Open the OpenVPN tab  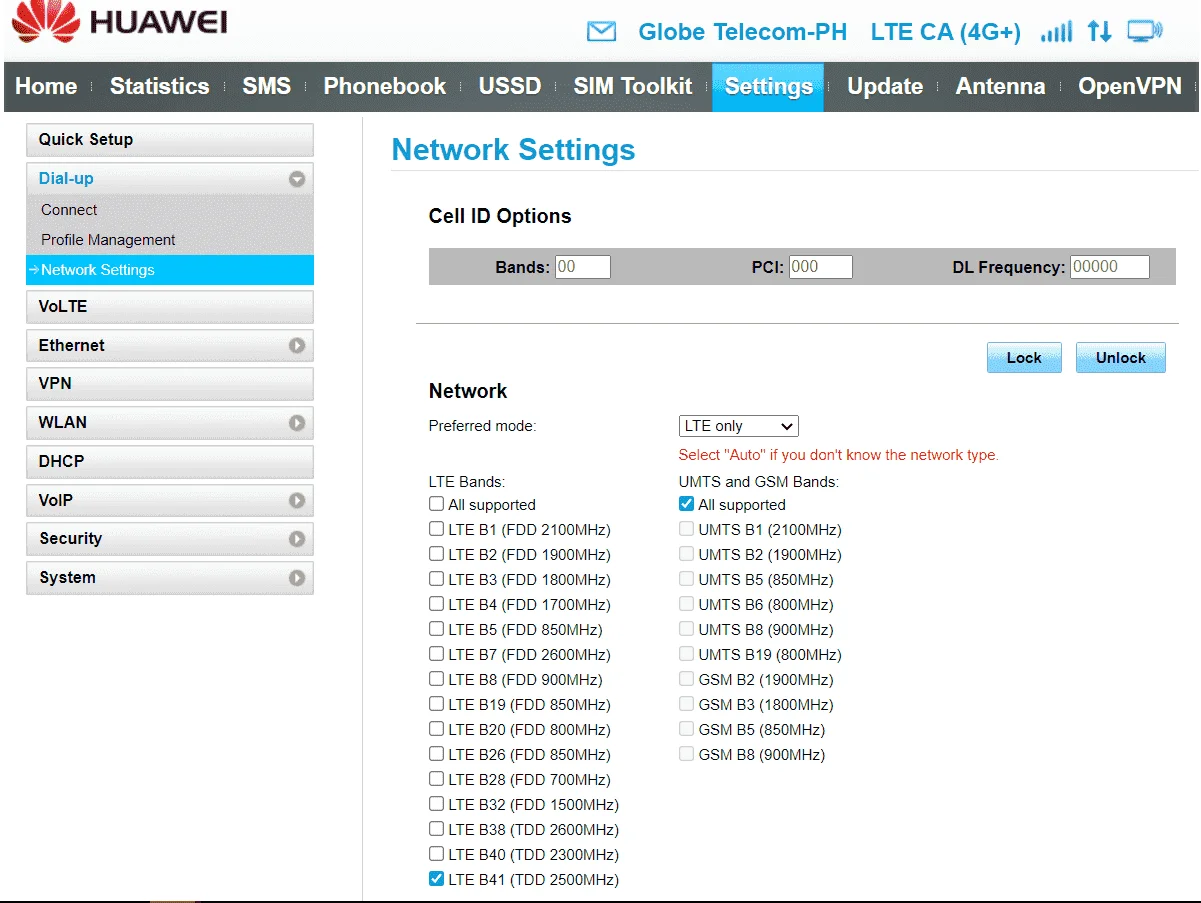[1130, 87]
